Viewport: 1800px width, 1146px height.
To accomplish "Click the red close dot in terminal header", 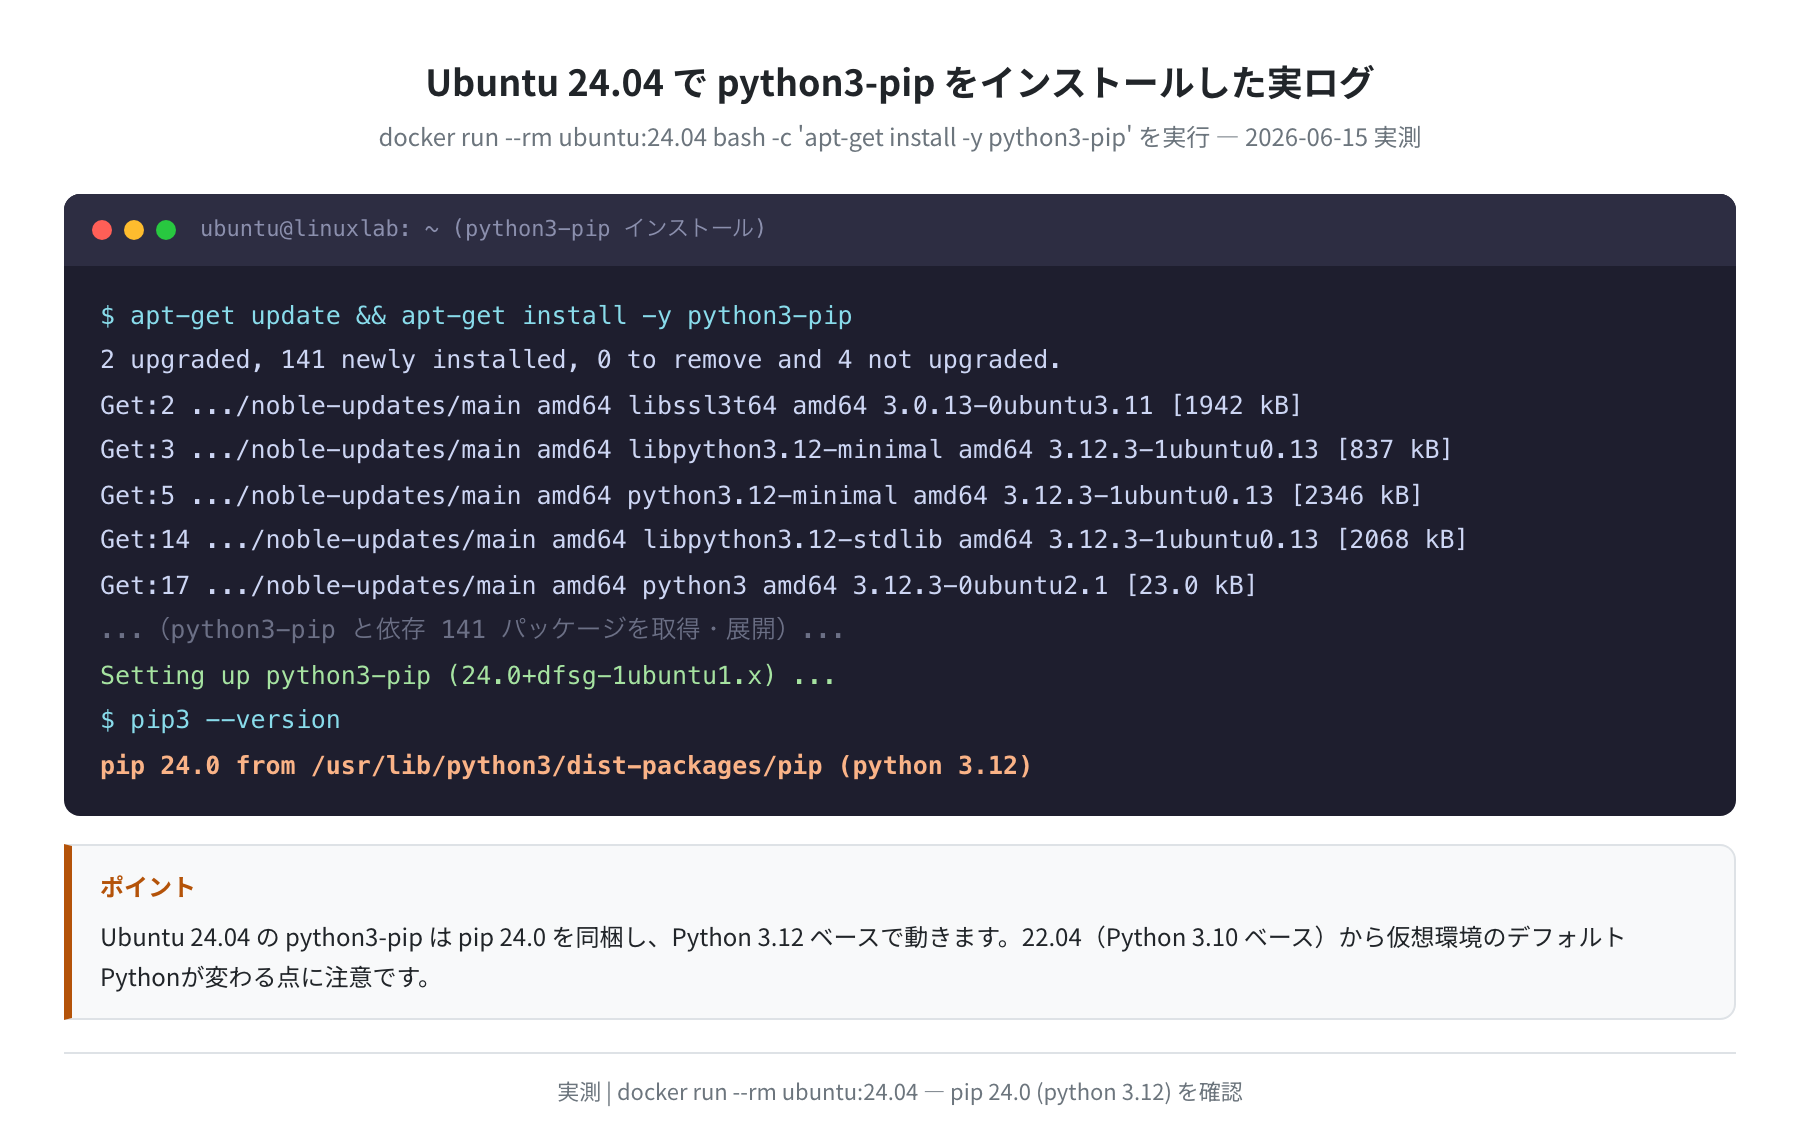I will click(102, 230).
